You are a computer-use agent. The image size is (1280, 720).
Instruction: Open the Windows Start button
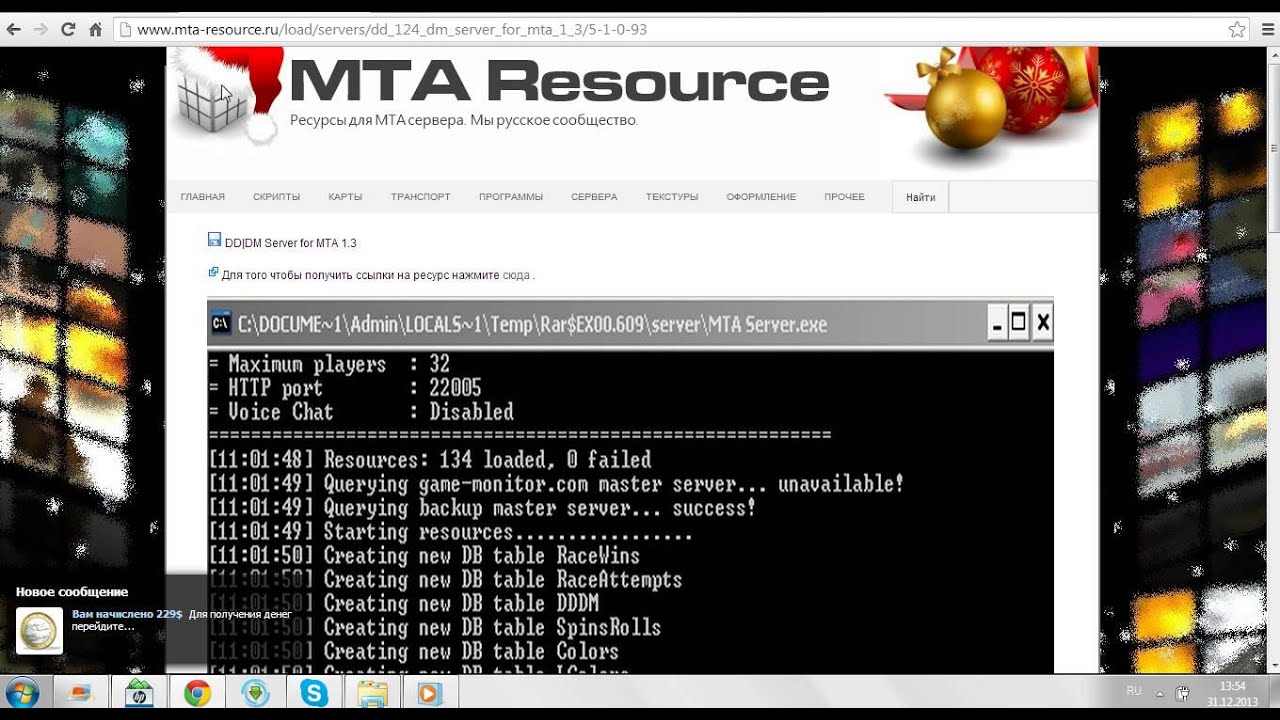[x=22, y=693]
